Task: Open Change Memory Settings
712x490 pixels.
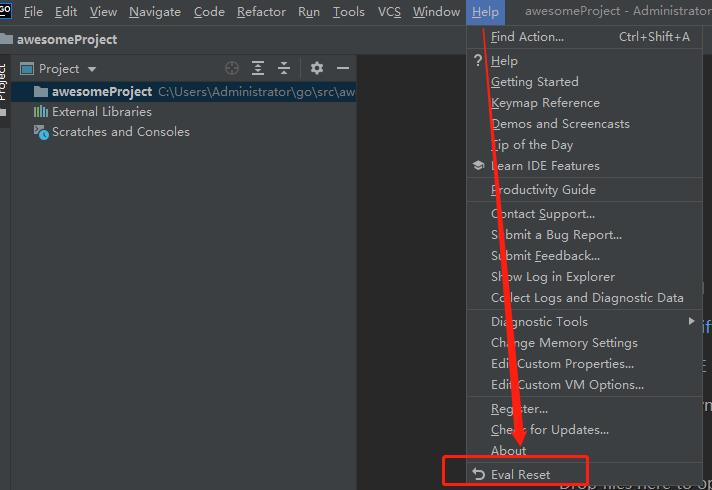Action: click(563, 343)
